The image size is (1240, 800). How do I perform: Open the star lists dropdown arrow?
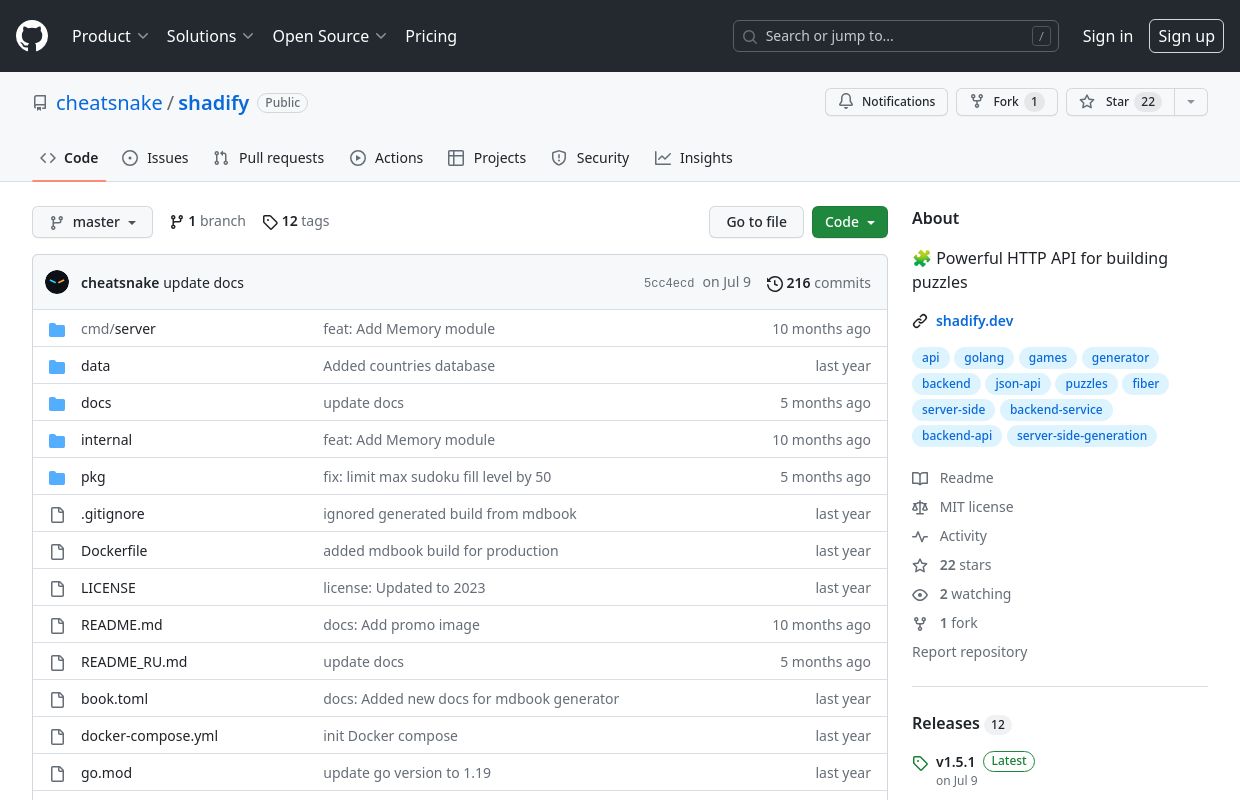click(1190, 102)
